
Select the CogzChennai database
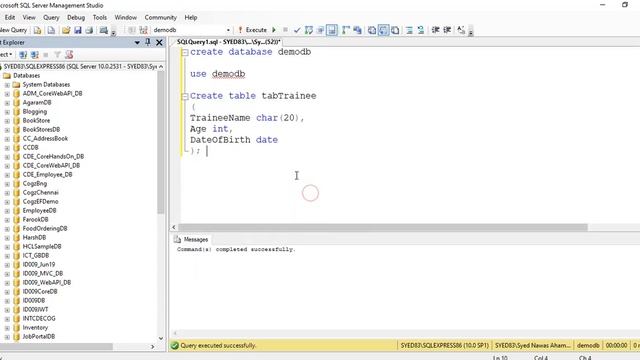point(40,193)
